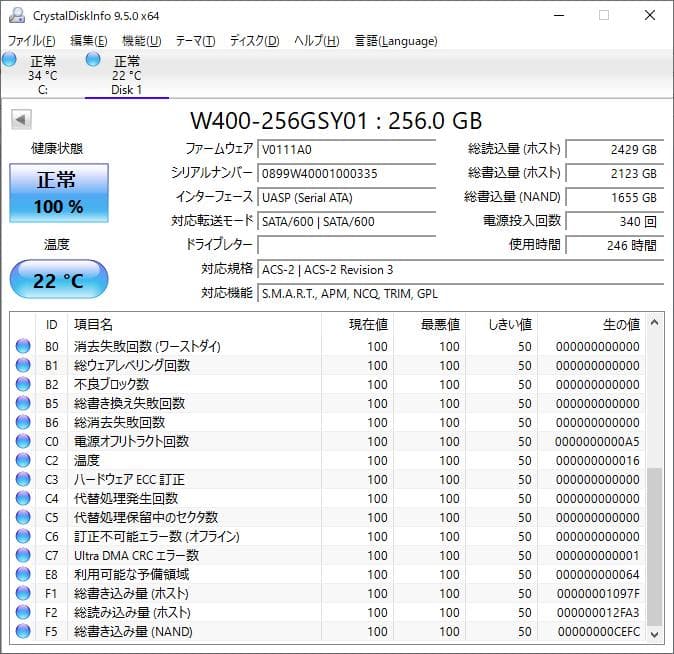
Task: Click the CrystalDiskInfo app icon in title bar
Action: coord(17,15)
